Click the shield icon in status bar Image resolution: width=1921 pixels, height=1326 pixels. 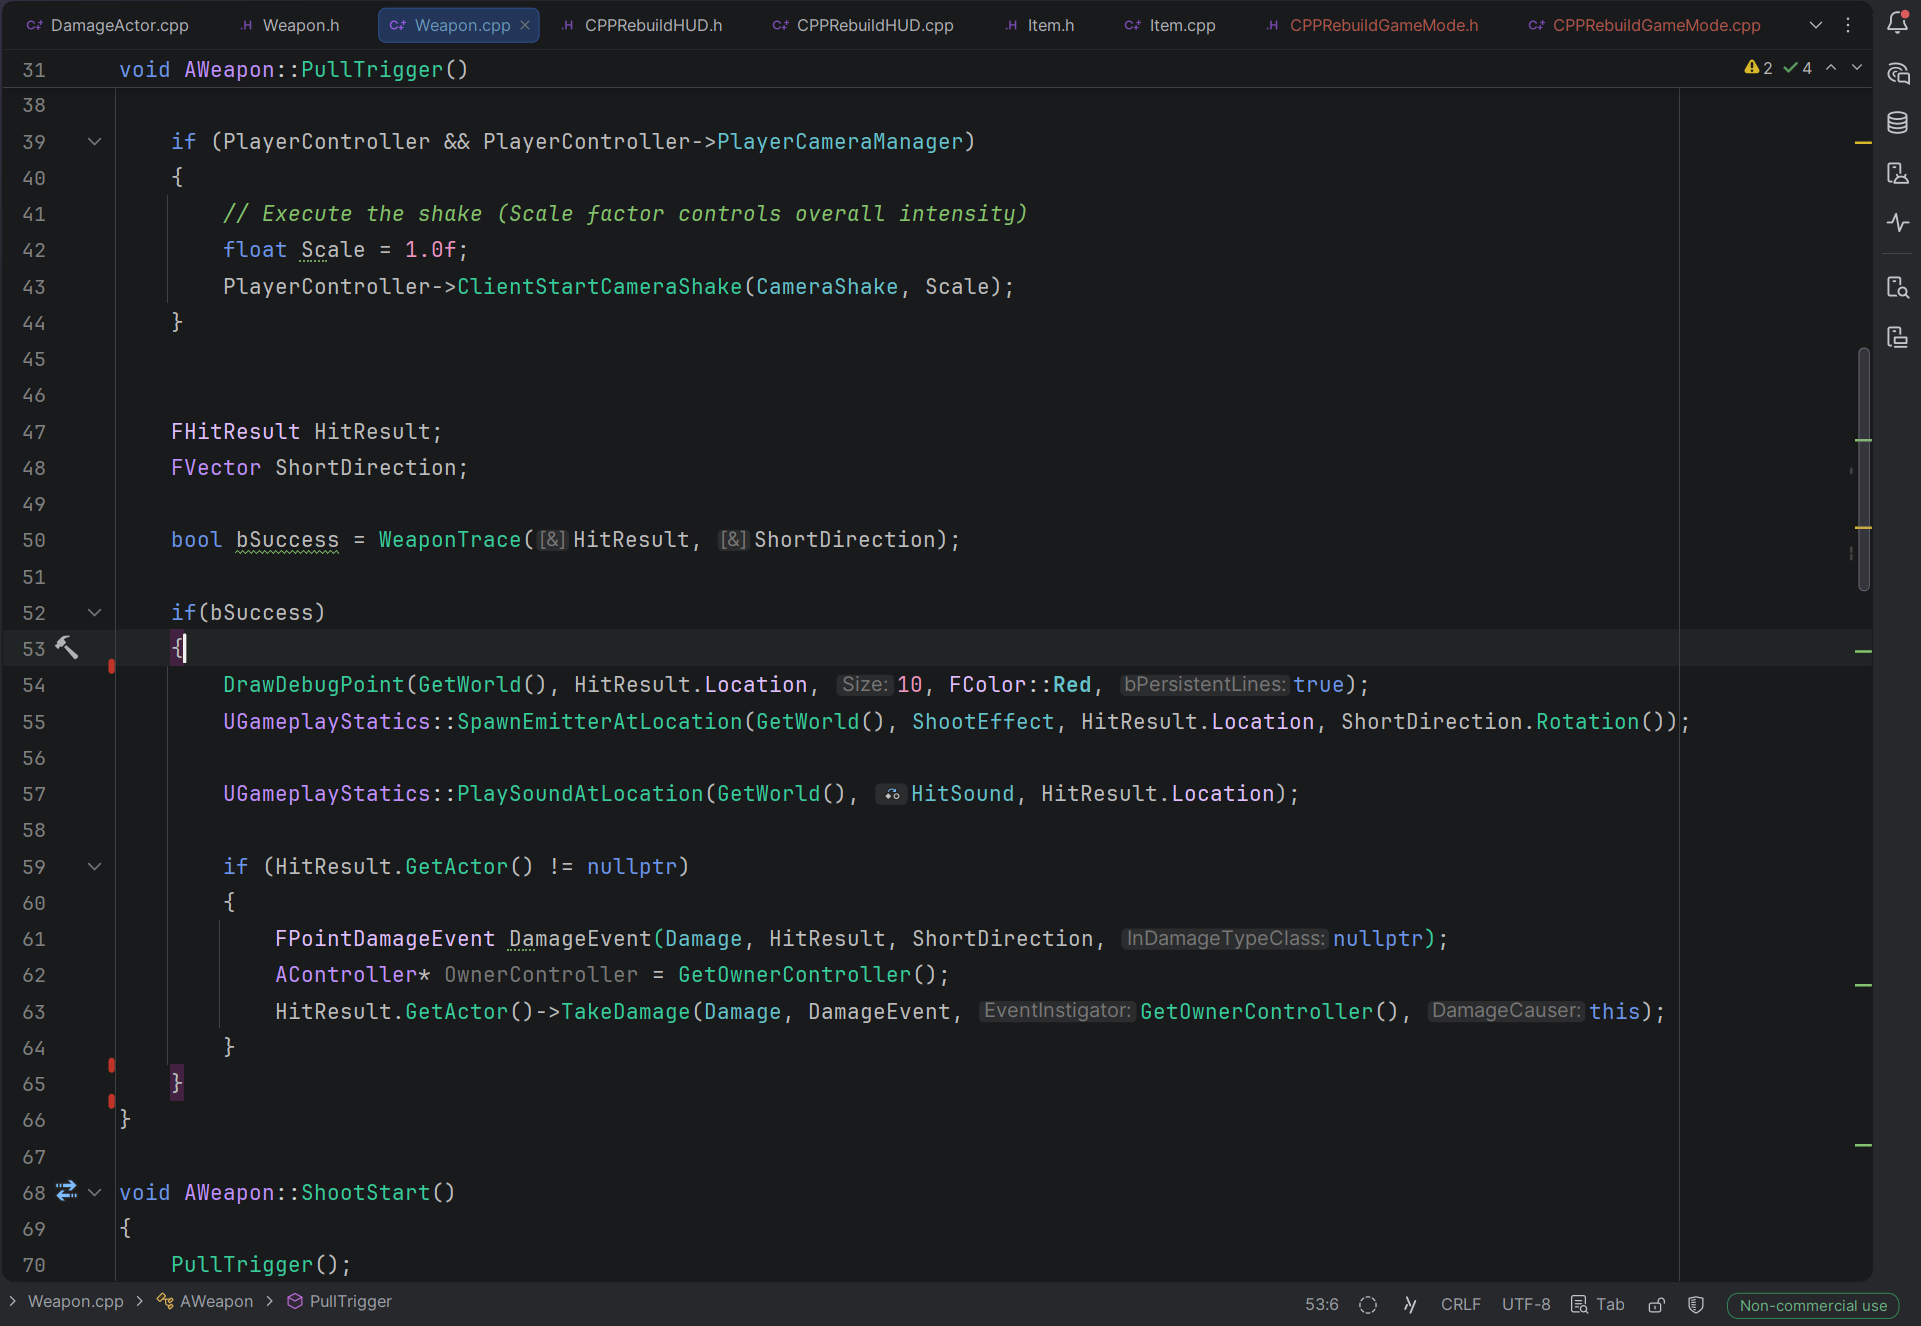pyautogui.click(x=1696, y=1305)
